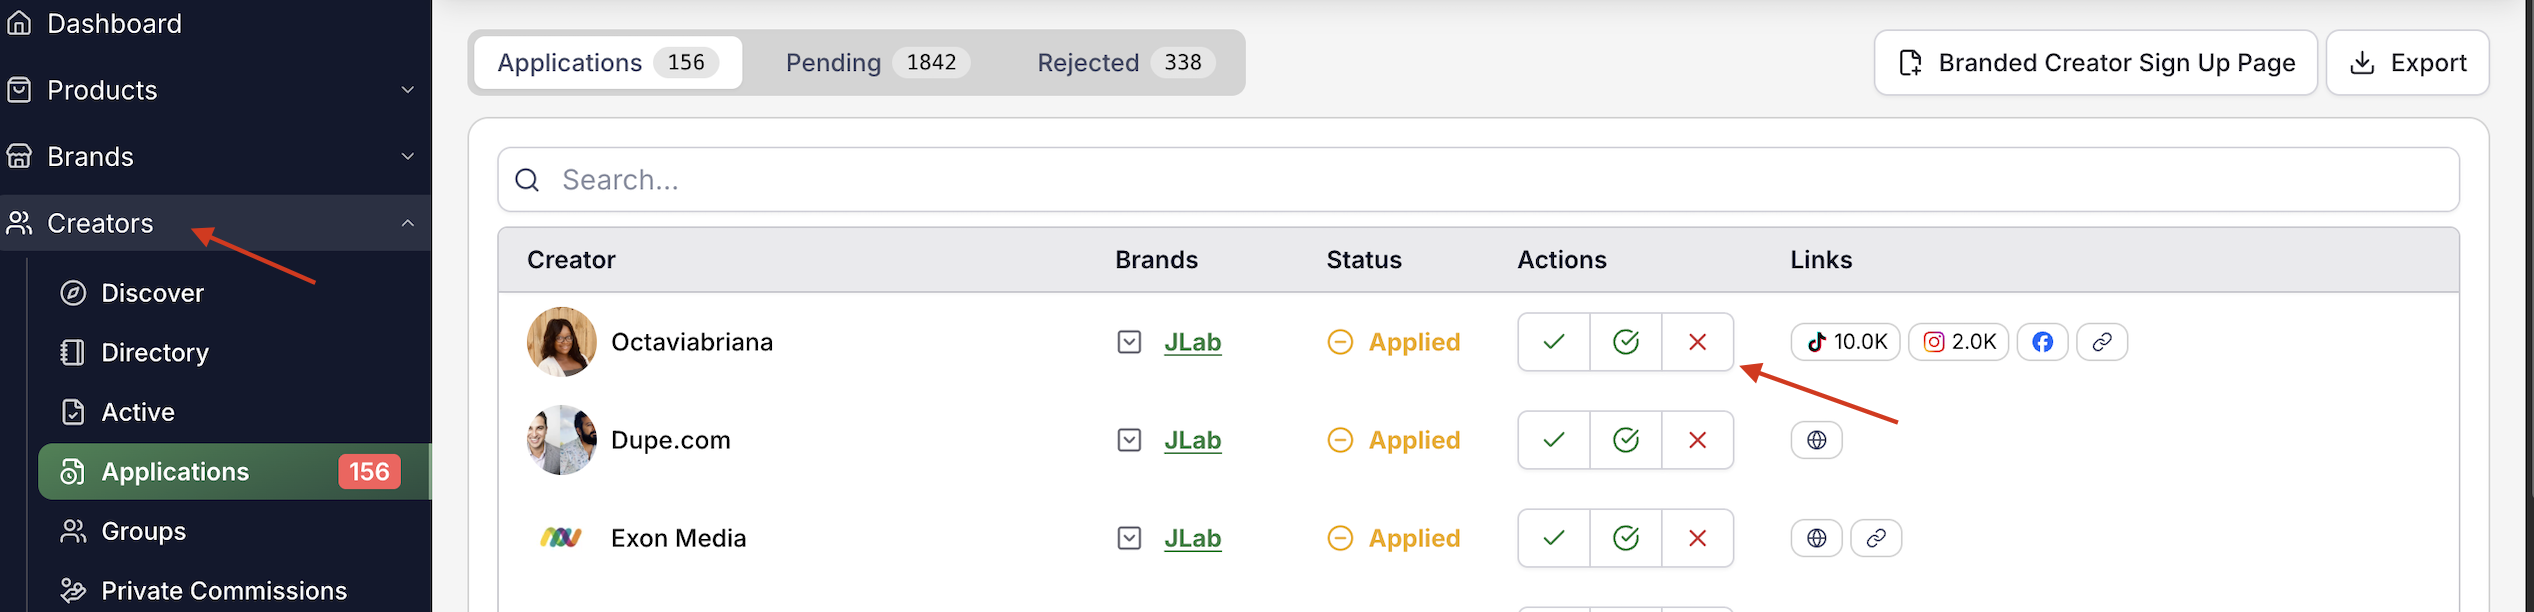Click Exon Media chain link icon

pyautogui.click(x=1876, y=538)
